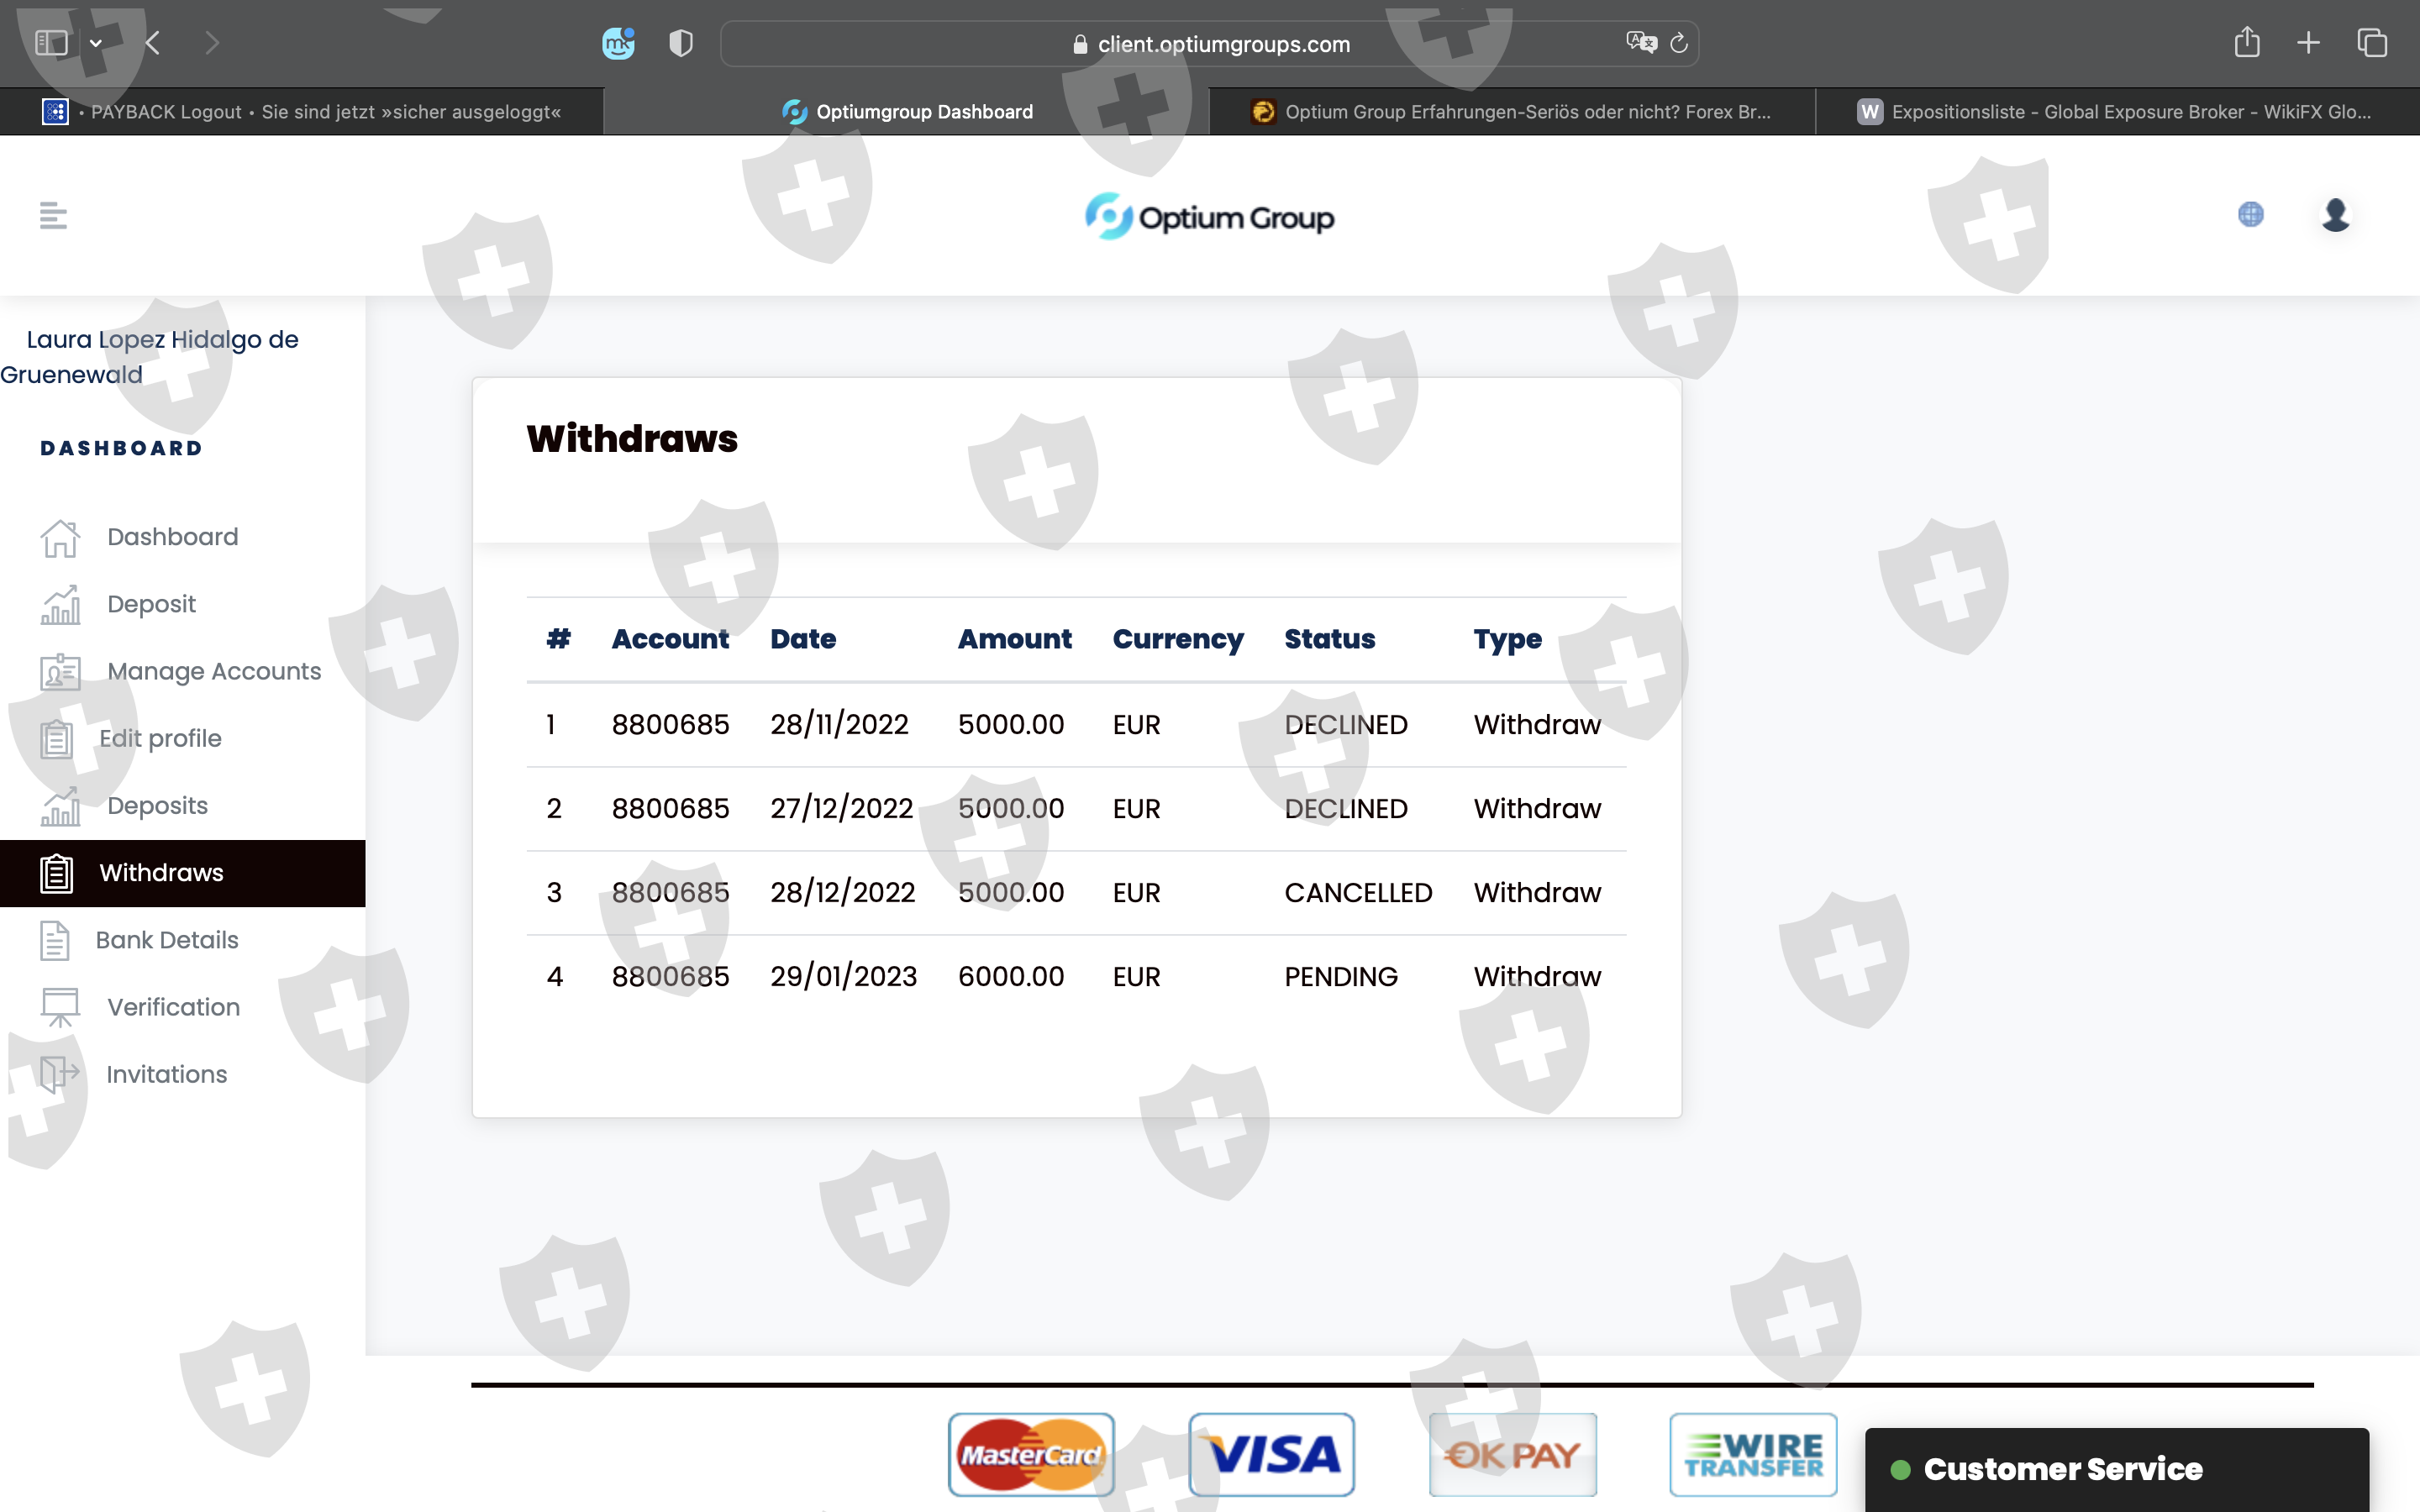
Task: Go to the Verification page link
Action: pos(173,1007)
